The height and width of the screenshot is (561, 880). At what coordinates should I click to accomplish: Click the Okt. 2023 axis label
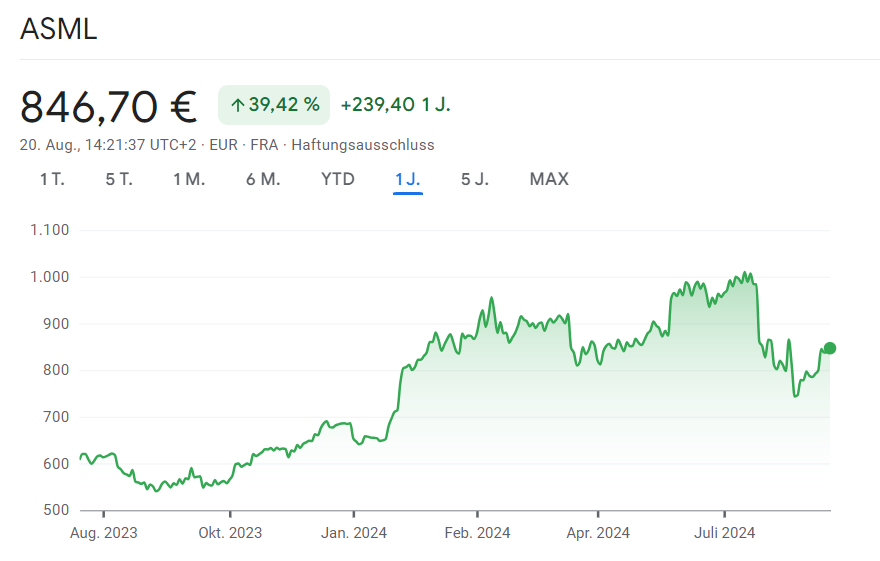(x=230, y=533)
